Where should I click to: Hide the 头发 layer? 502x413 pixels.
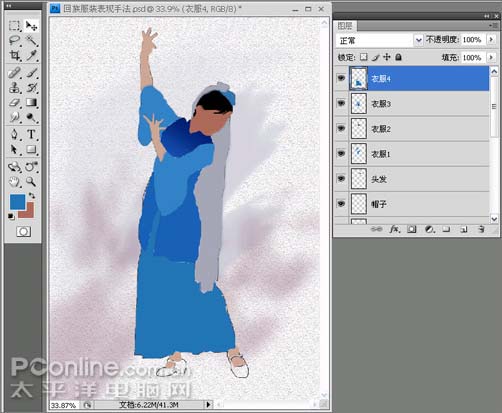[341, 179]
